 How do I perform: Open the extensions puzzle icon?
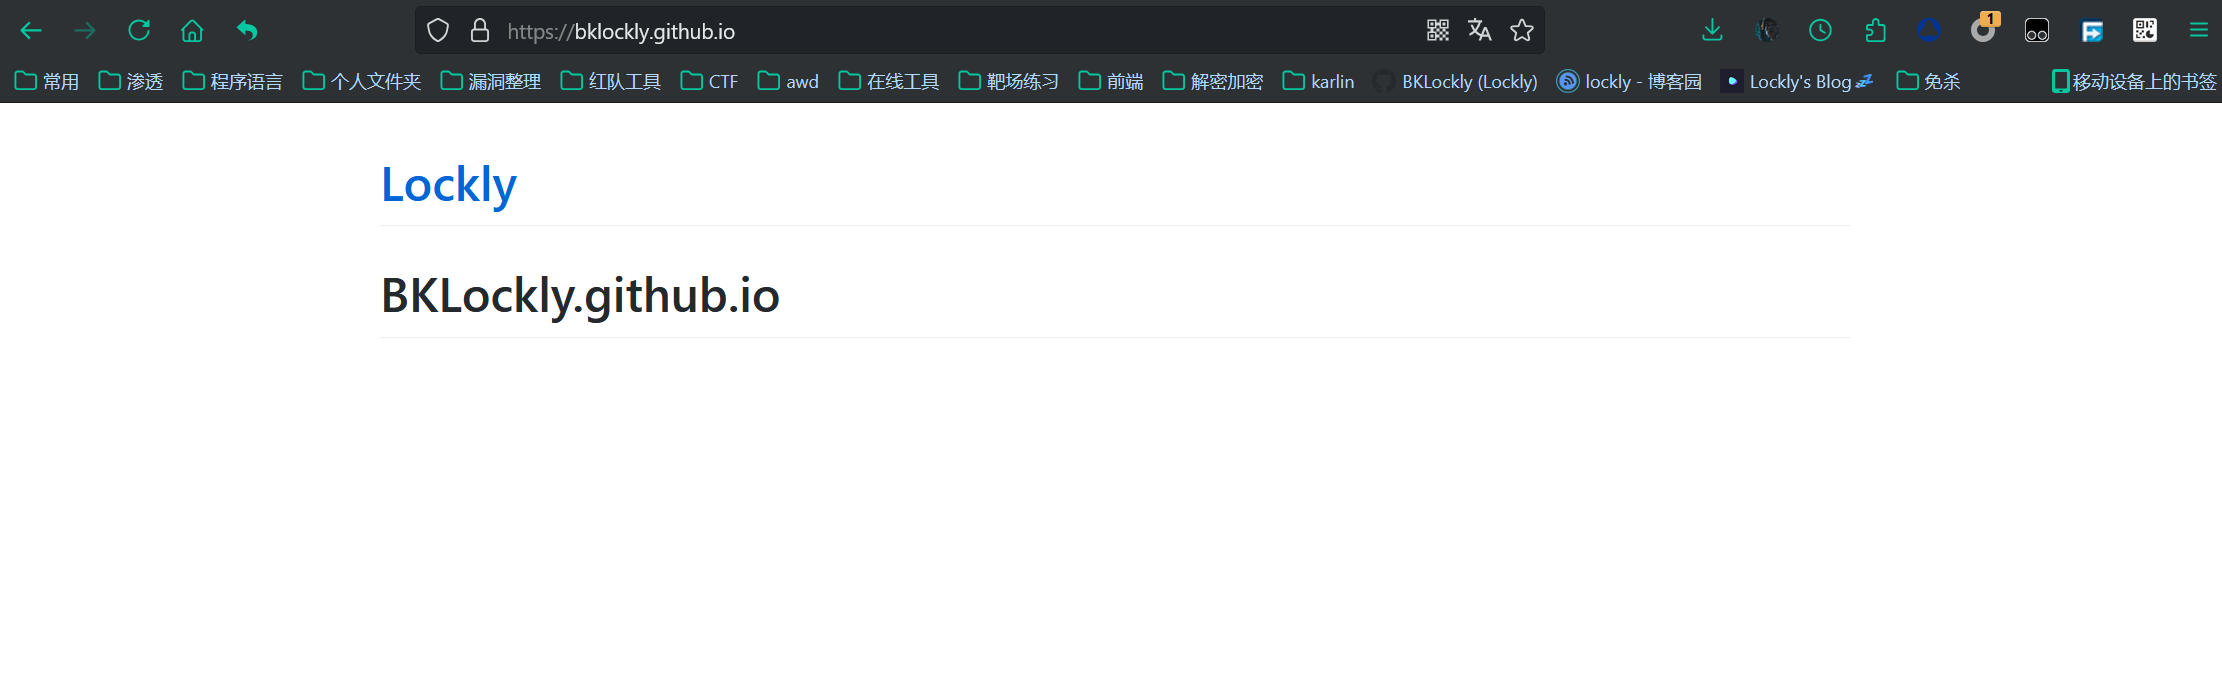point(1875,31)
